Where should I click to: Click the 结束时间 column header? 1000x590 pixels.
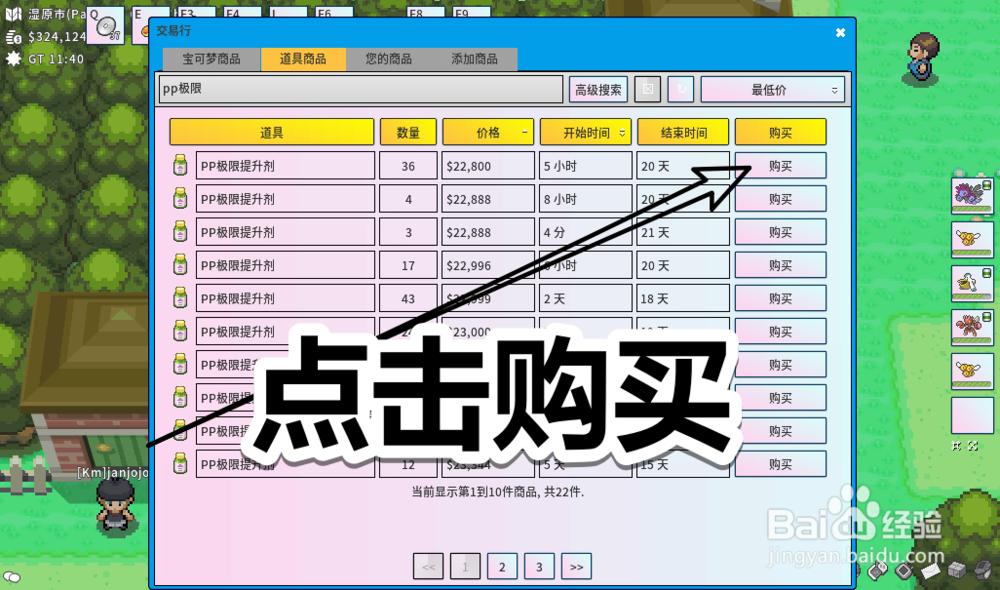click(683, 133)
